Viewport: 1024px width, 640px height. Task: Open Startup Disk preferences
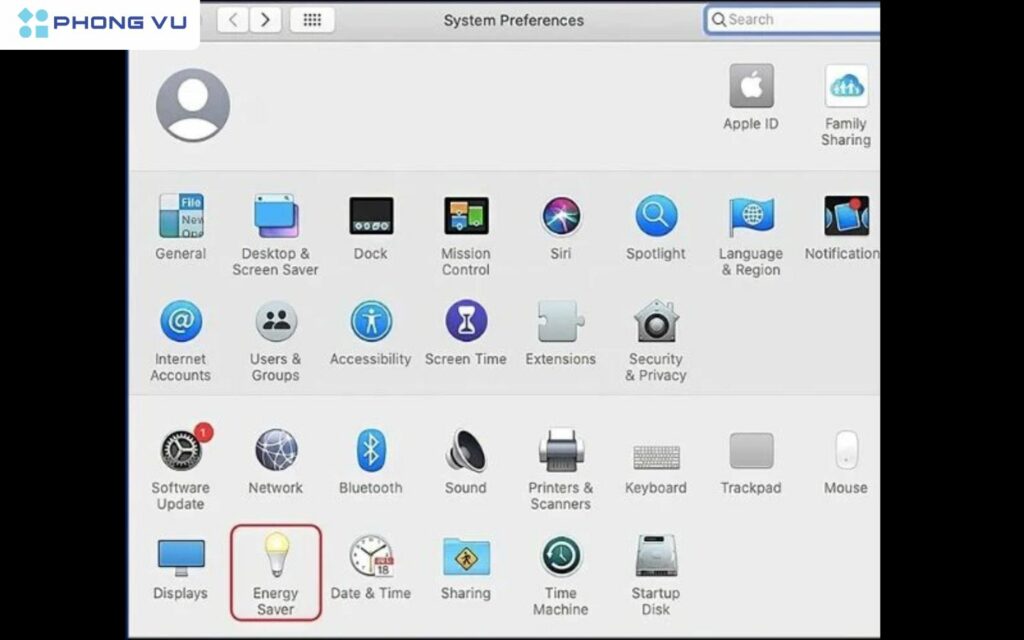[x=656, y=557]
